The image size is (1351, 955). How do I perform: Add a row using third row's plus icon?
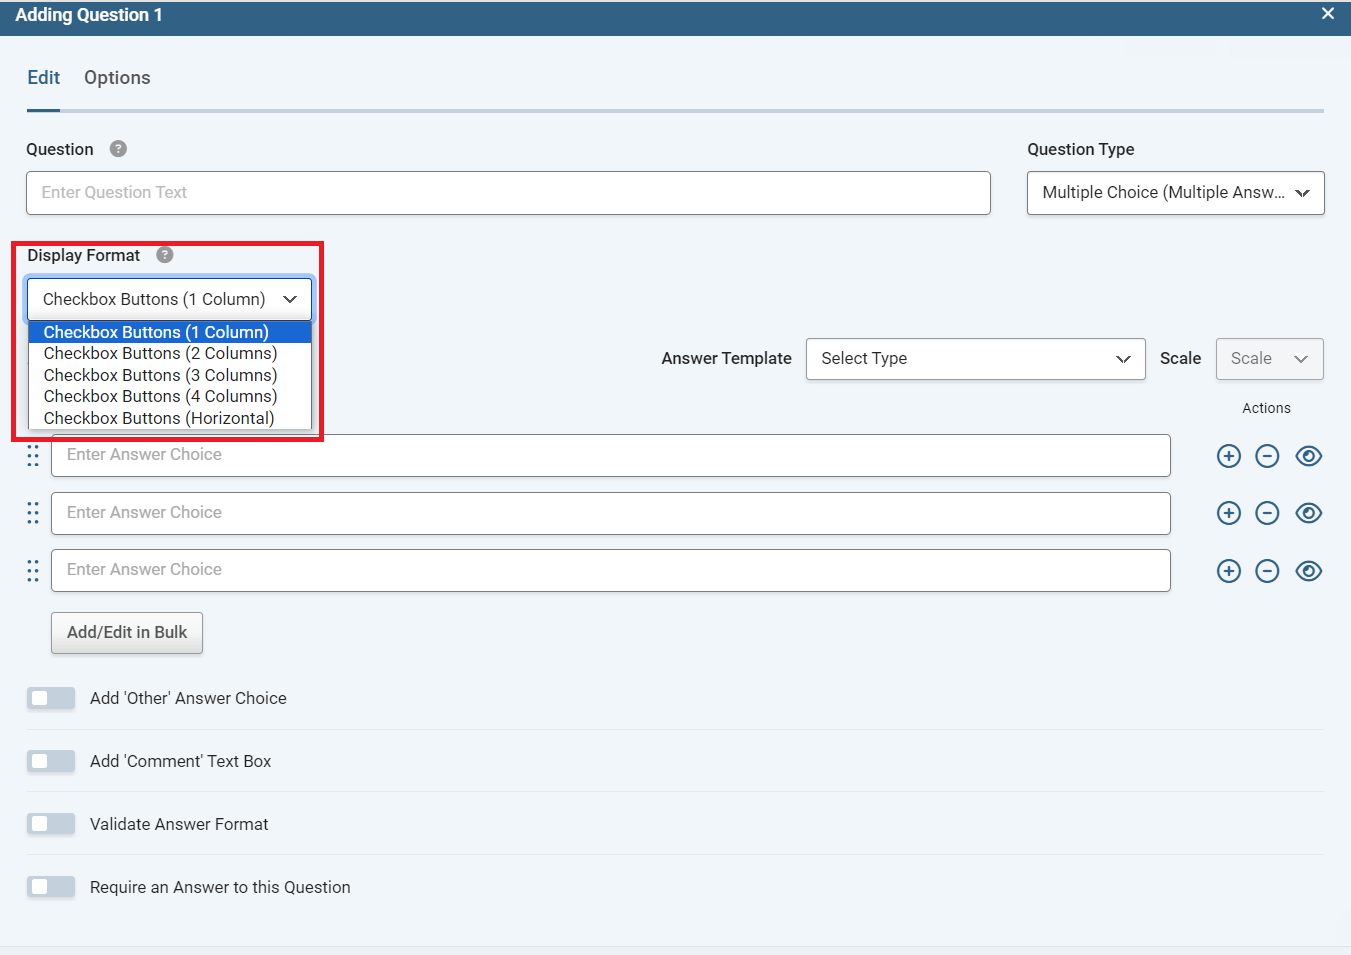1228,571
